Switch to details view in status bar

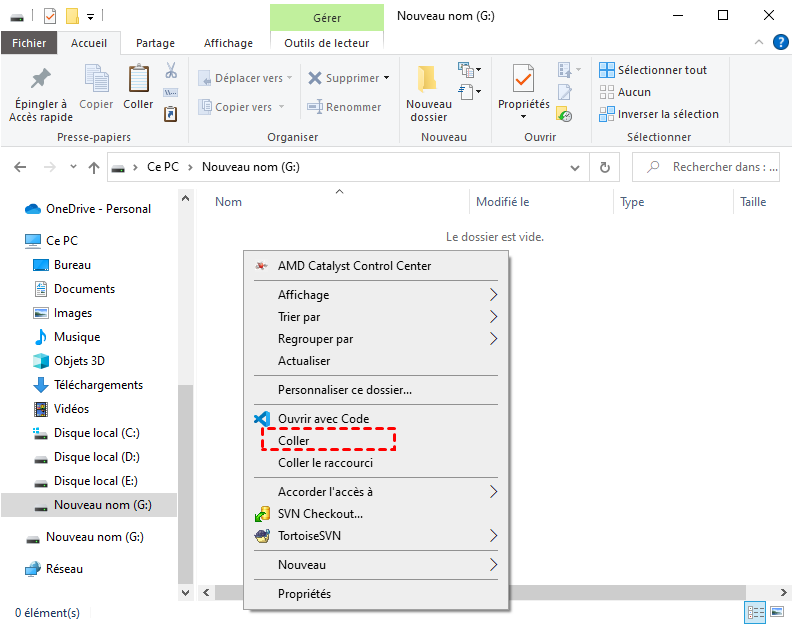(x=756, y=612)
